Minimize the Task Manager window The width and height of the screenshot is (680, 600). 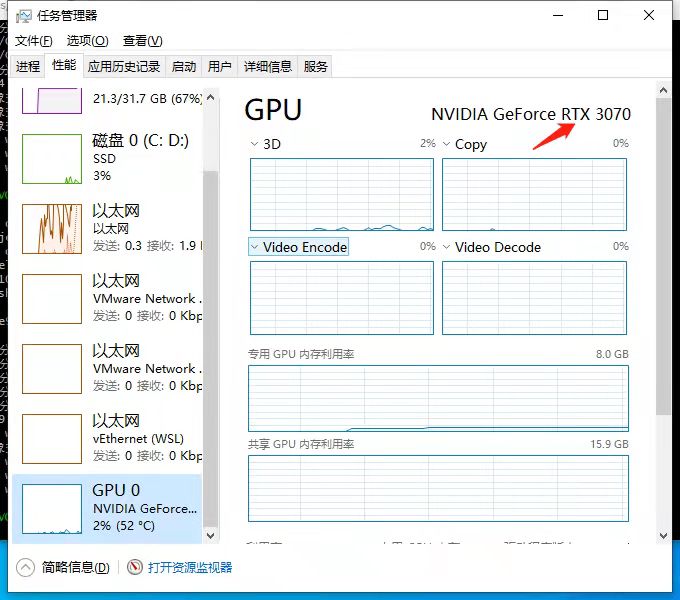coord(558,16)
